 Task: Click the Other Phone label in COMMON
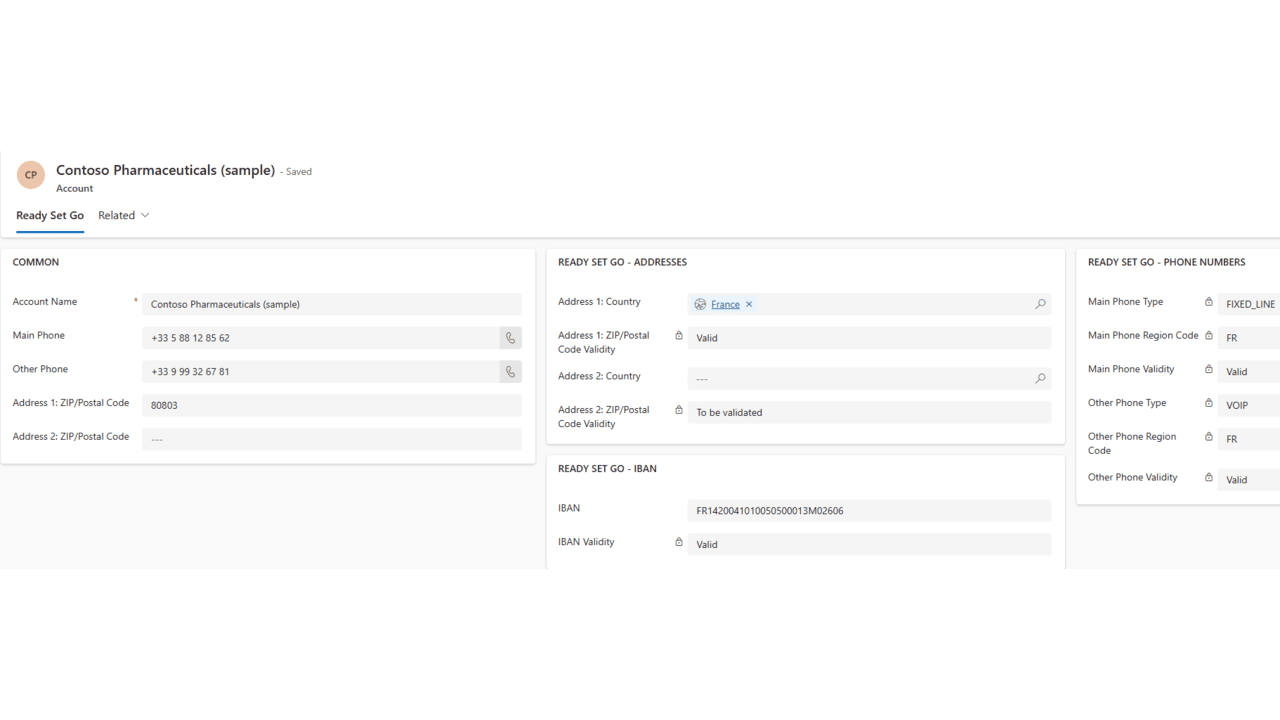pyautogui.click(x=41, y=369)
